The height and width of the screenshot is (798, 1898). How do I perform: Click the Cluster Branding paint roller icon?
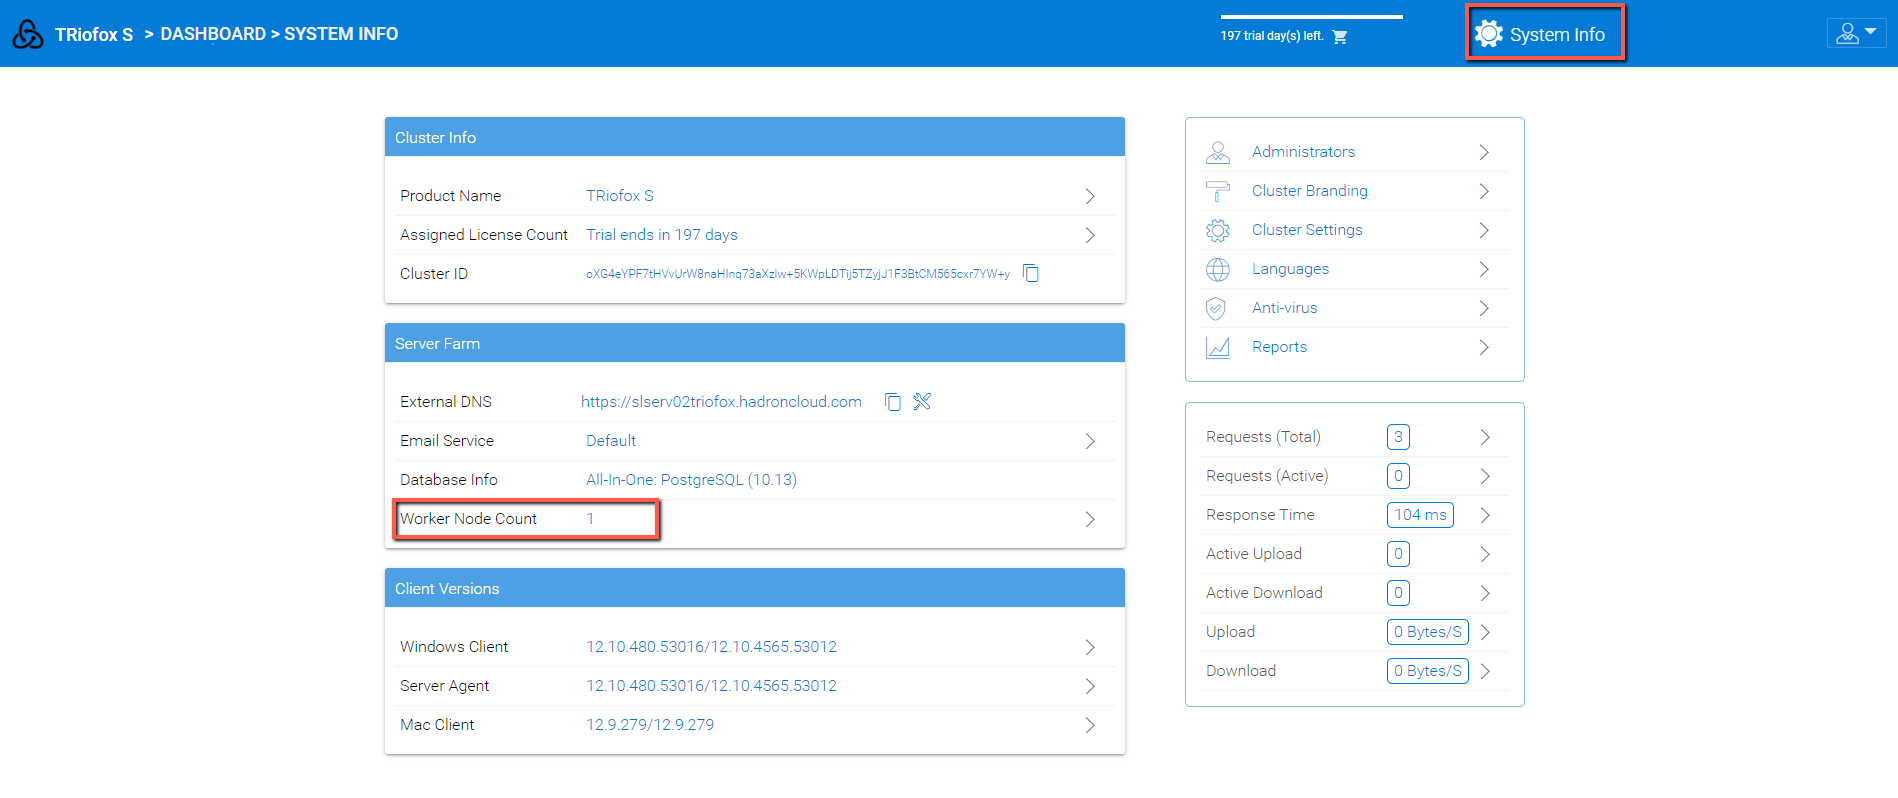pyautogui.click(x=1218, y=191)
